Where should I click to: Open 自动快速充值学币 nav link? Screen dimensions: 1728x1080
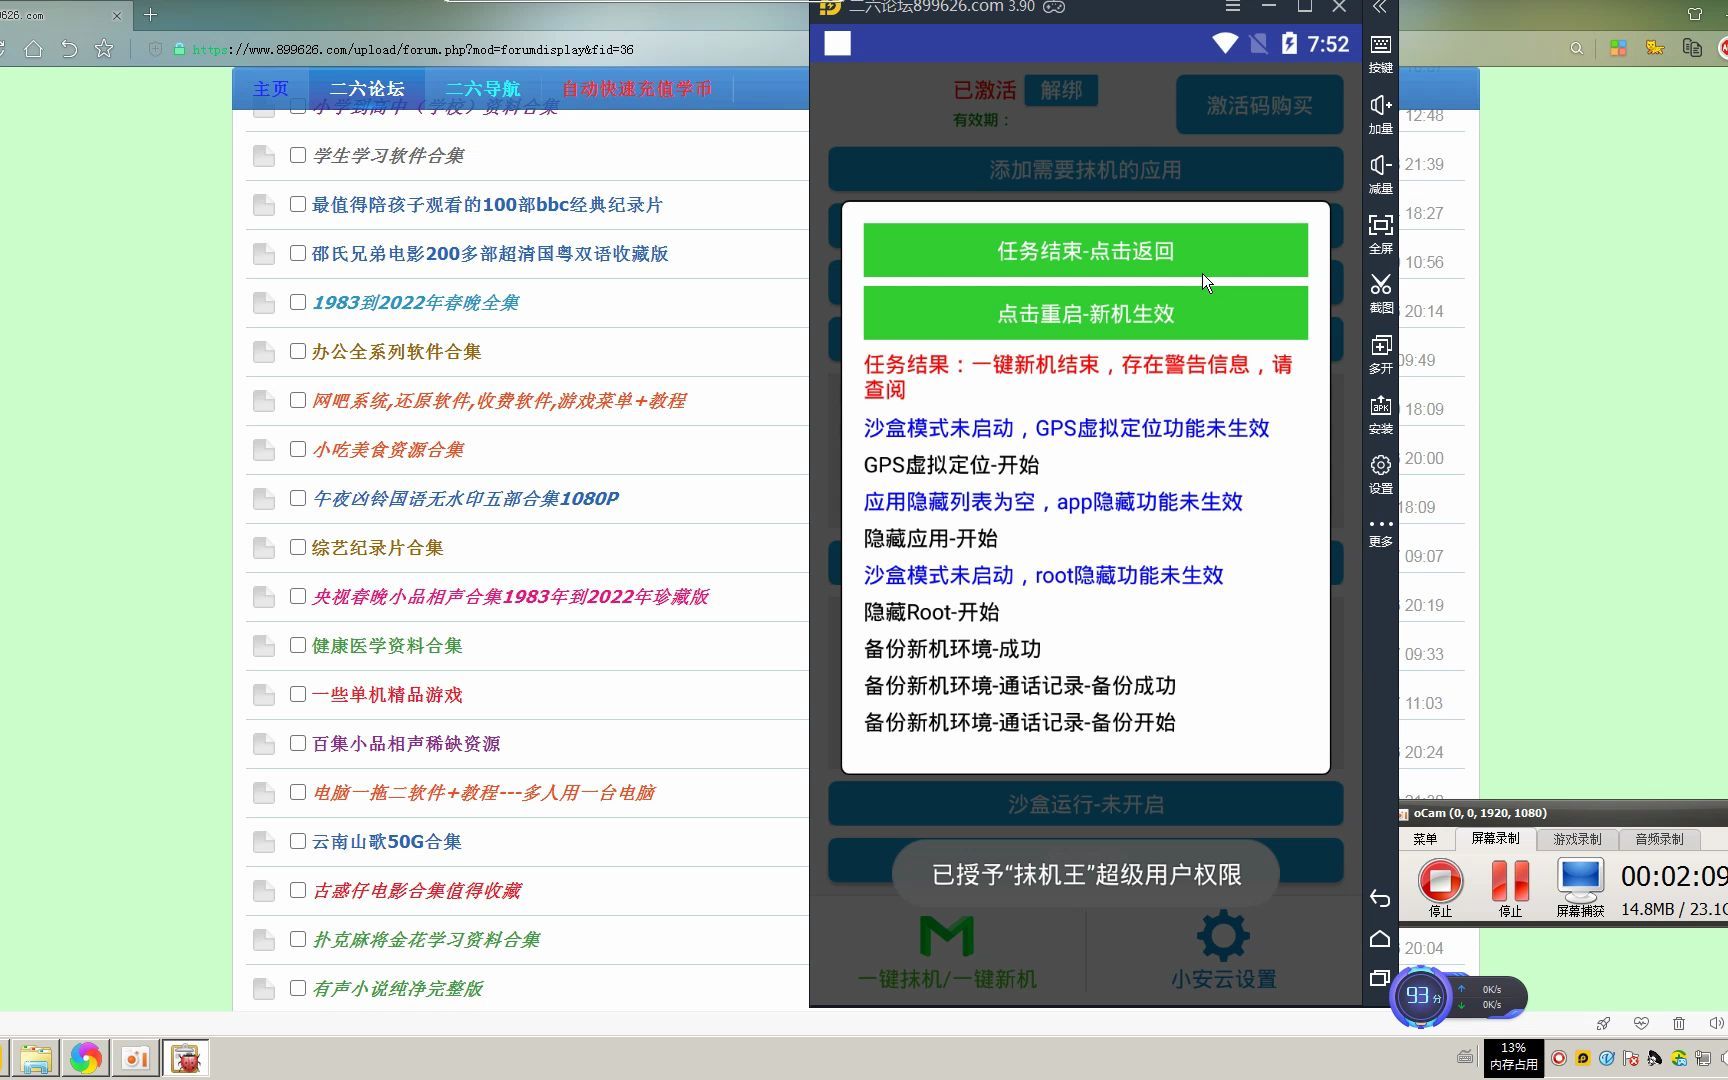pyautogui.click(x=637, y=89)
